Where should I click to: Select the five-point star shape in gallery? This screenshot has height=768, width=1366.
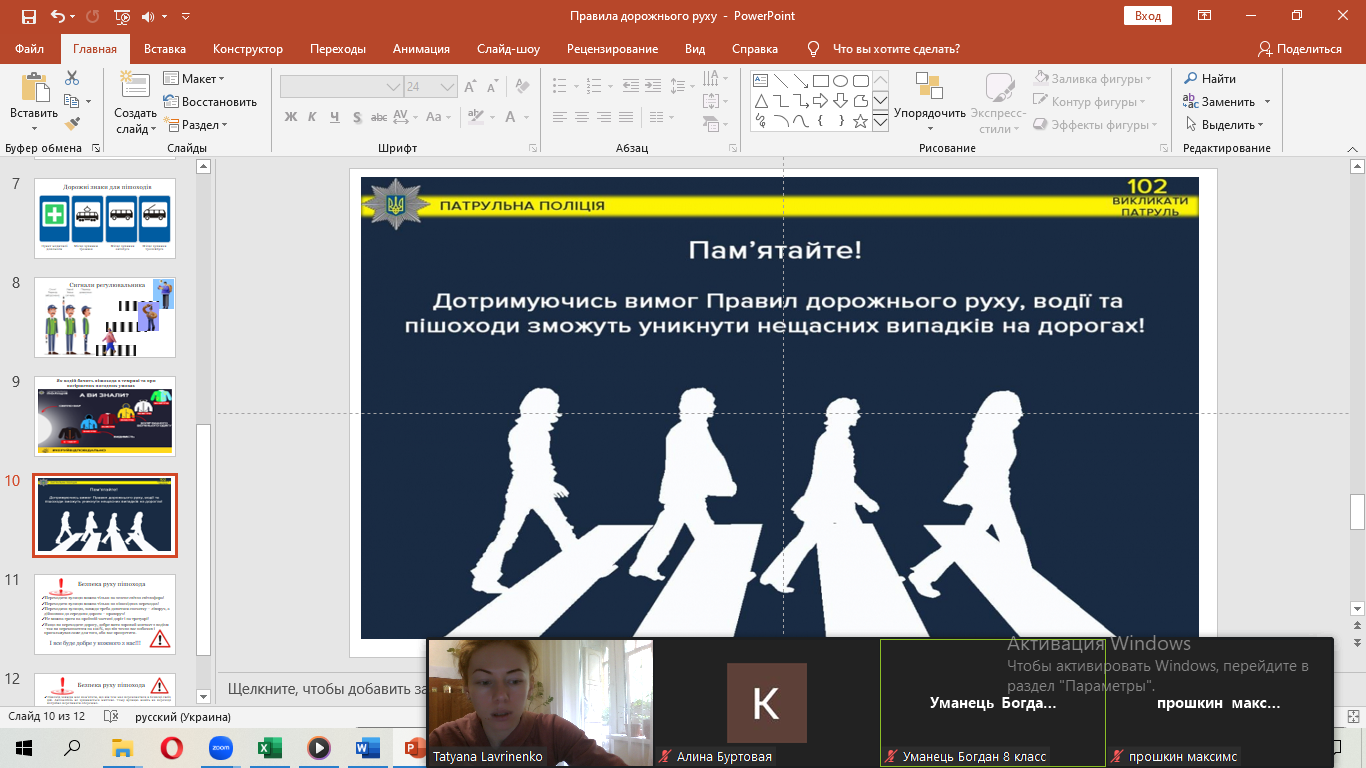[860, 120]
